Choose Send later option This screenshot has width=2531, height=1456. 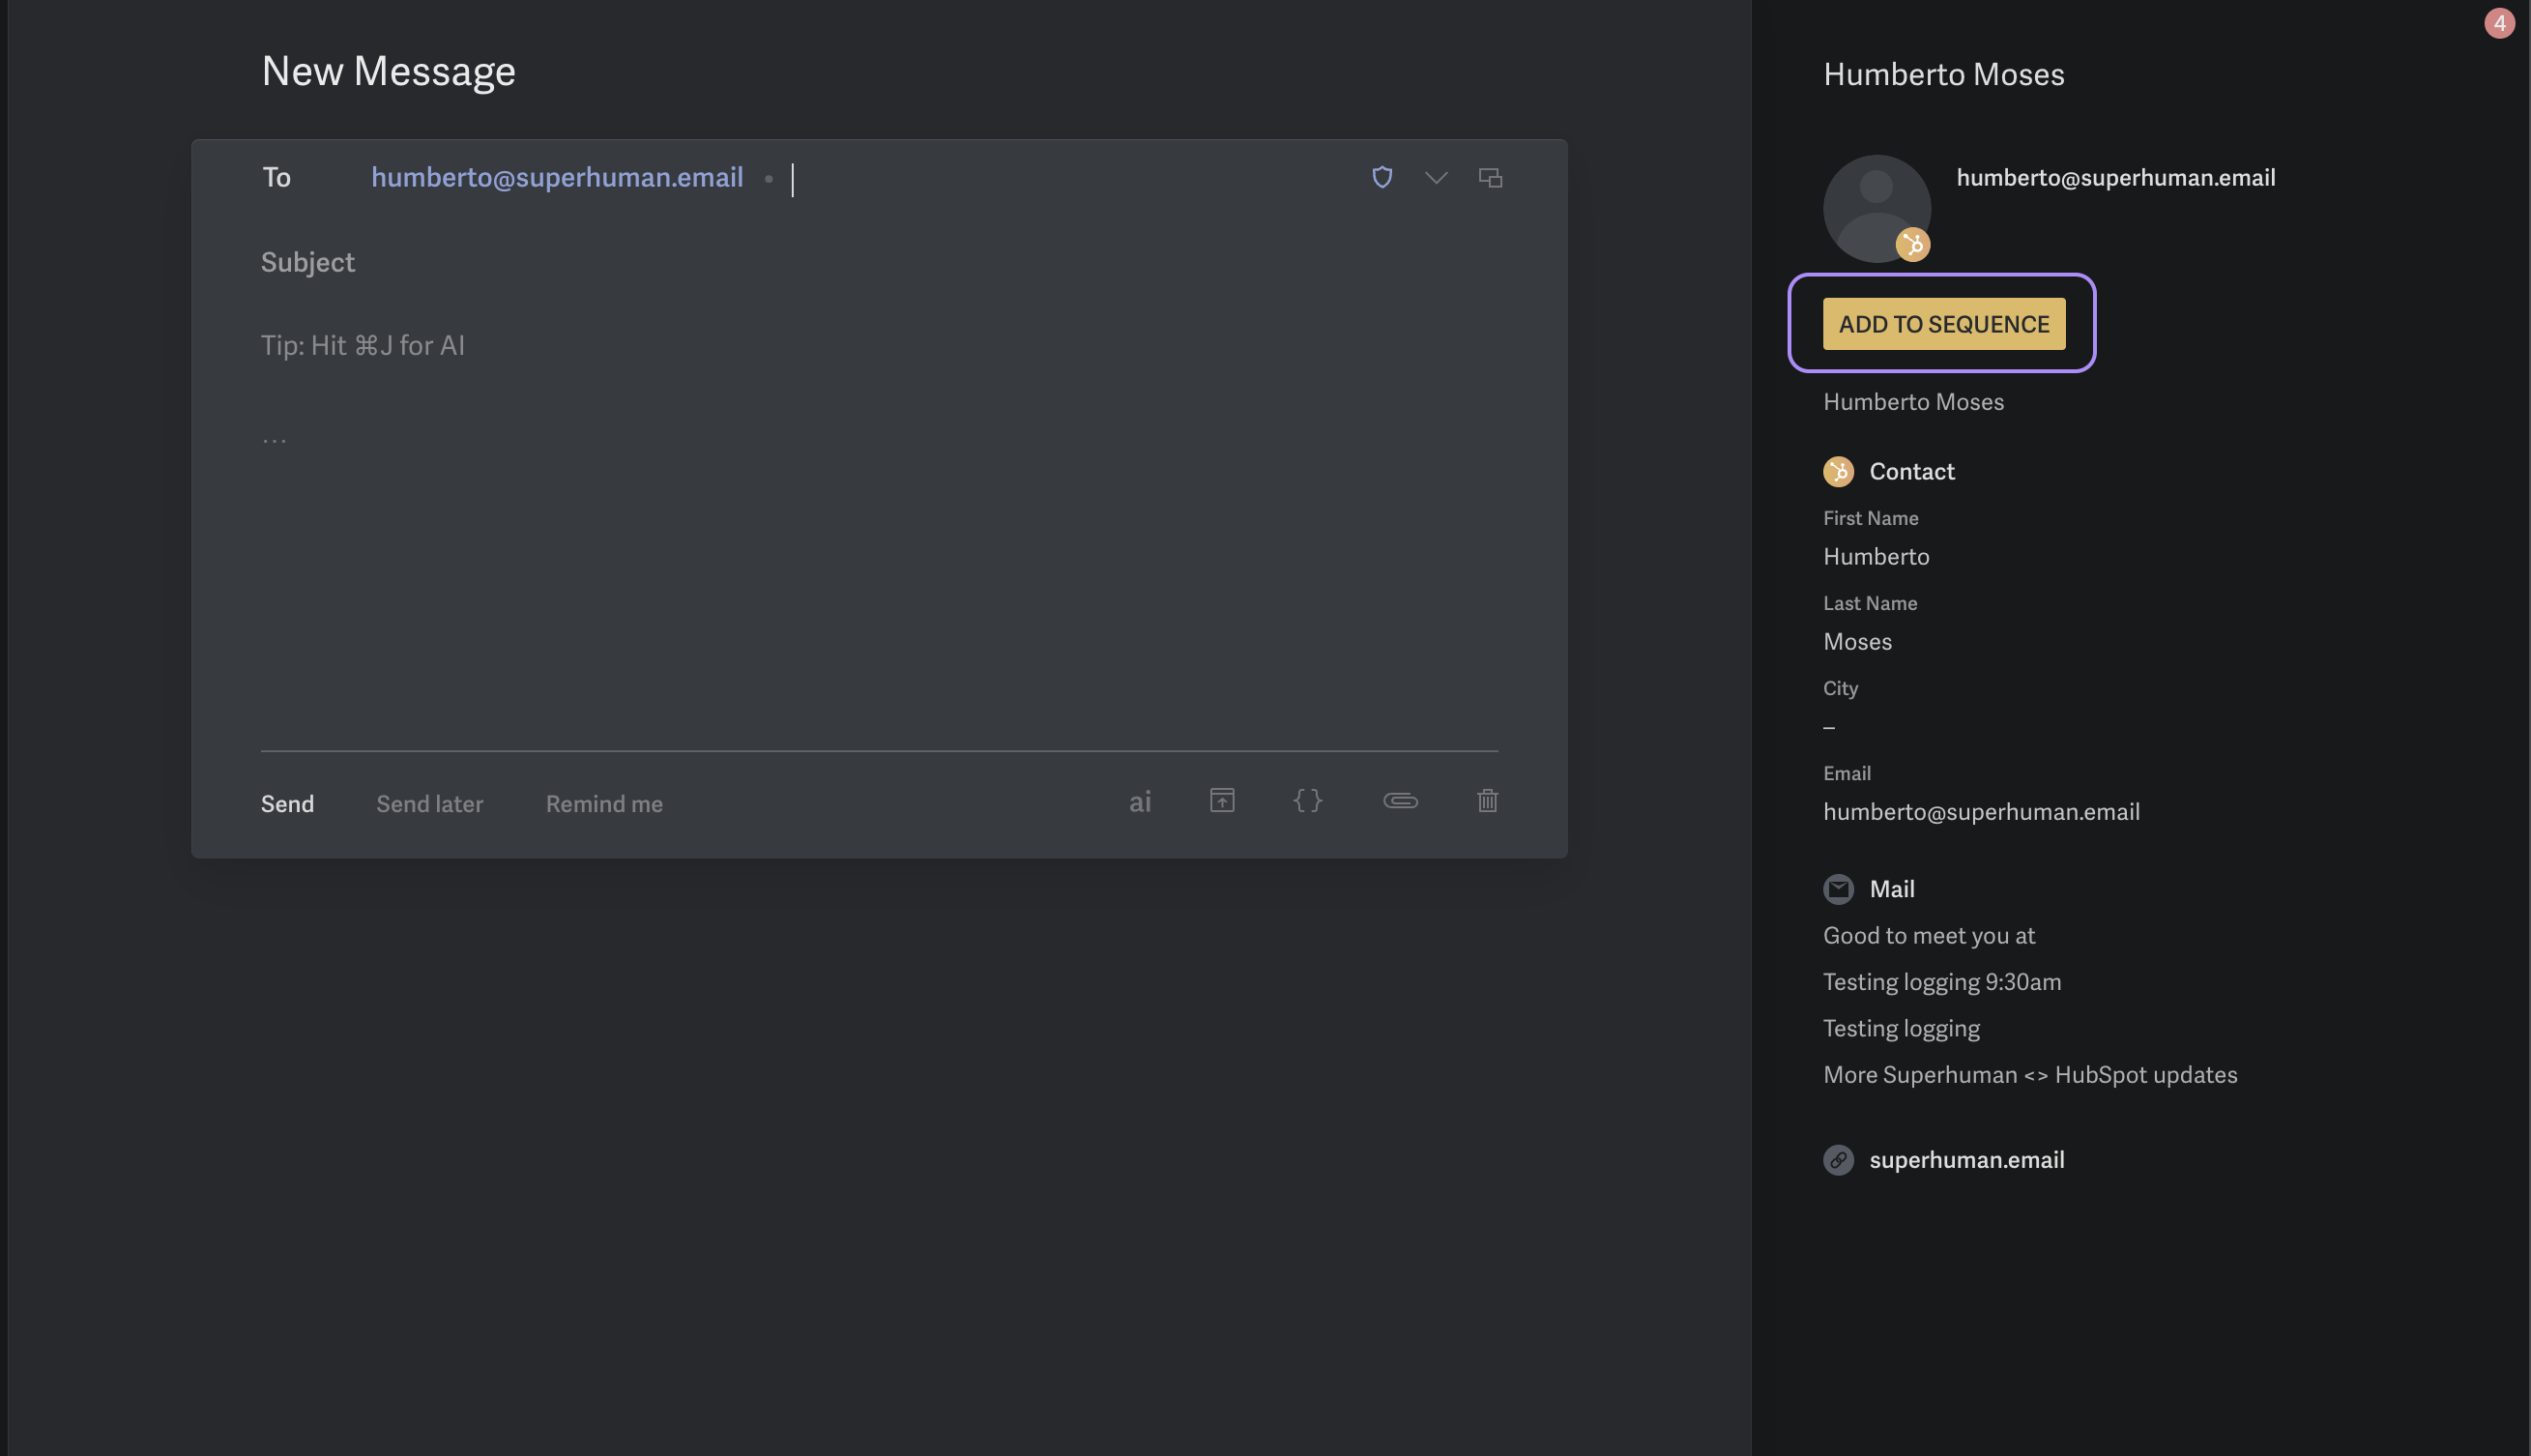pos(429,803)
